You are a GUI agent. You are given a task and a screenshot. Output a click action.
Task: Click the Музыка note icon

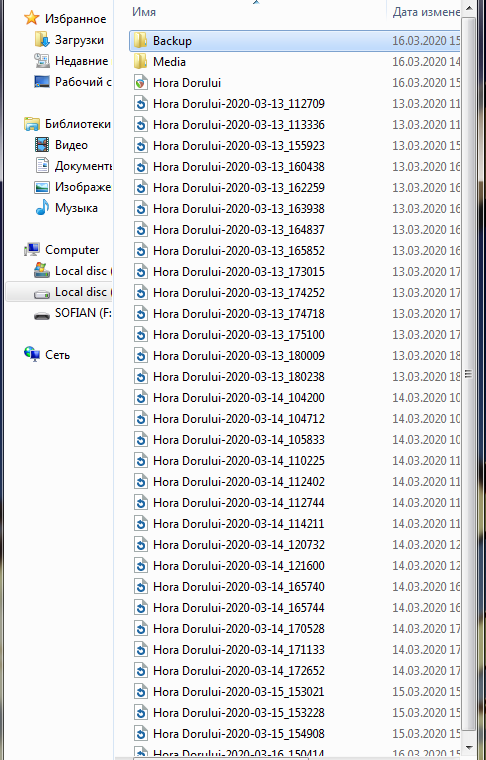pyautogui.click(x=42, y=207)
